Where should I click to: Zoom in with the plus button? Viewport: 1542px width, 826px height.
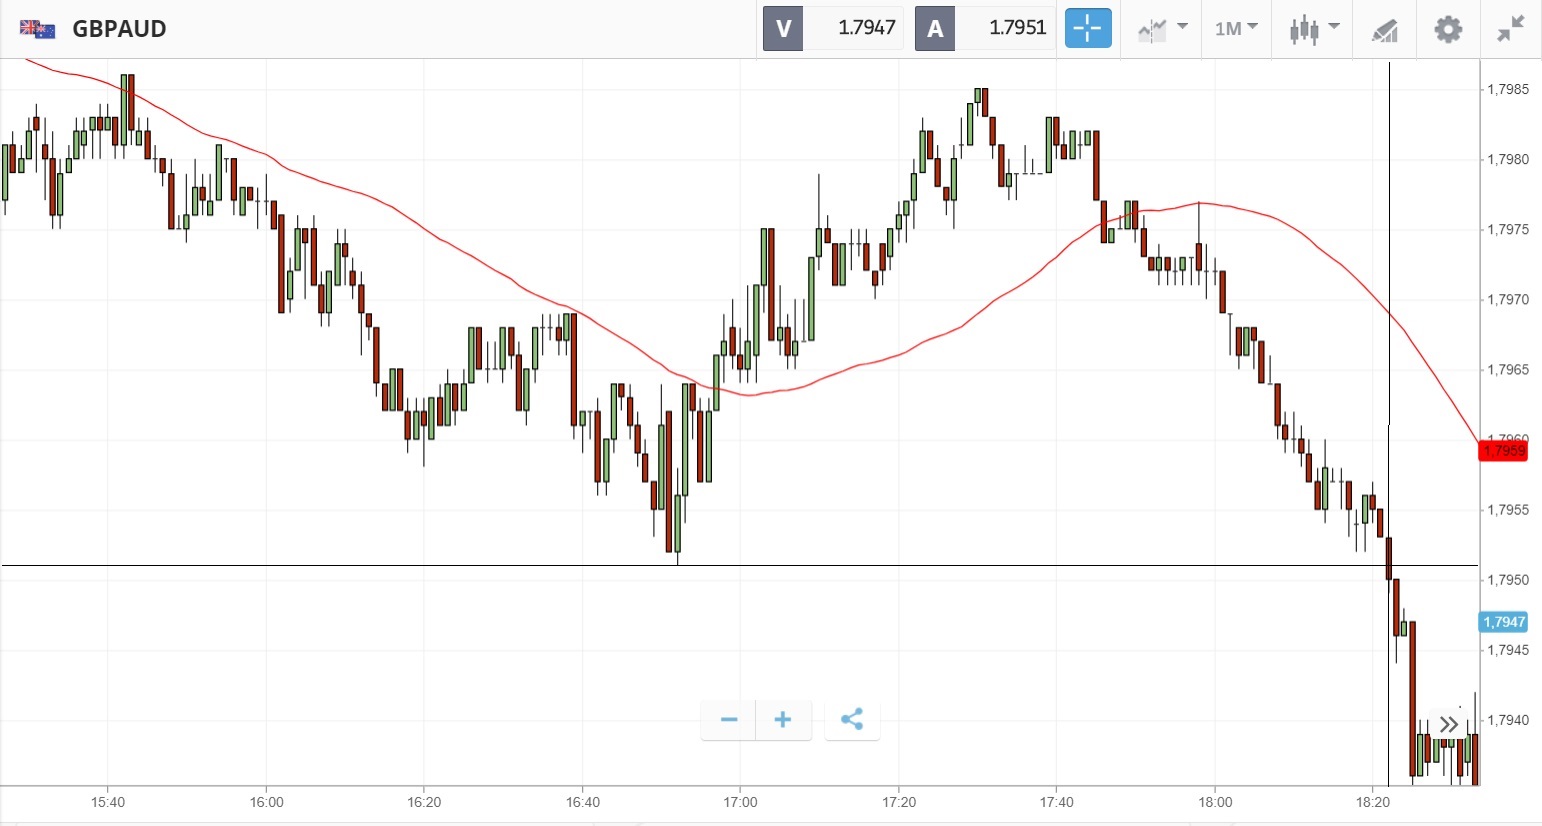[x=783, y=720]
